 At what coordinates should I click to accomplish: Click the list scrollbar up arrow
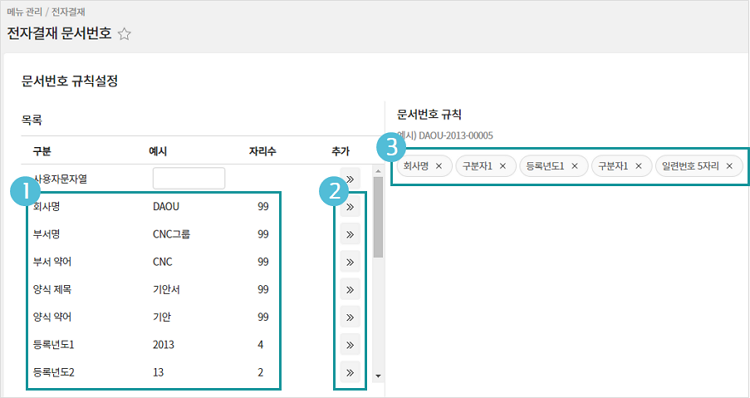pyautogui.click(x=378, y=171)
